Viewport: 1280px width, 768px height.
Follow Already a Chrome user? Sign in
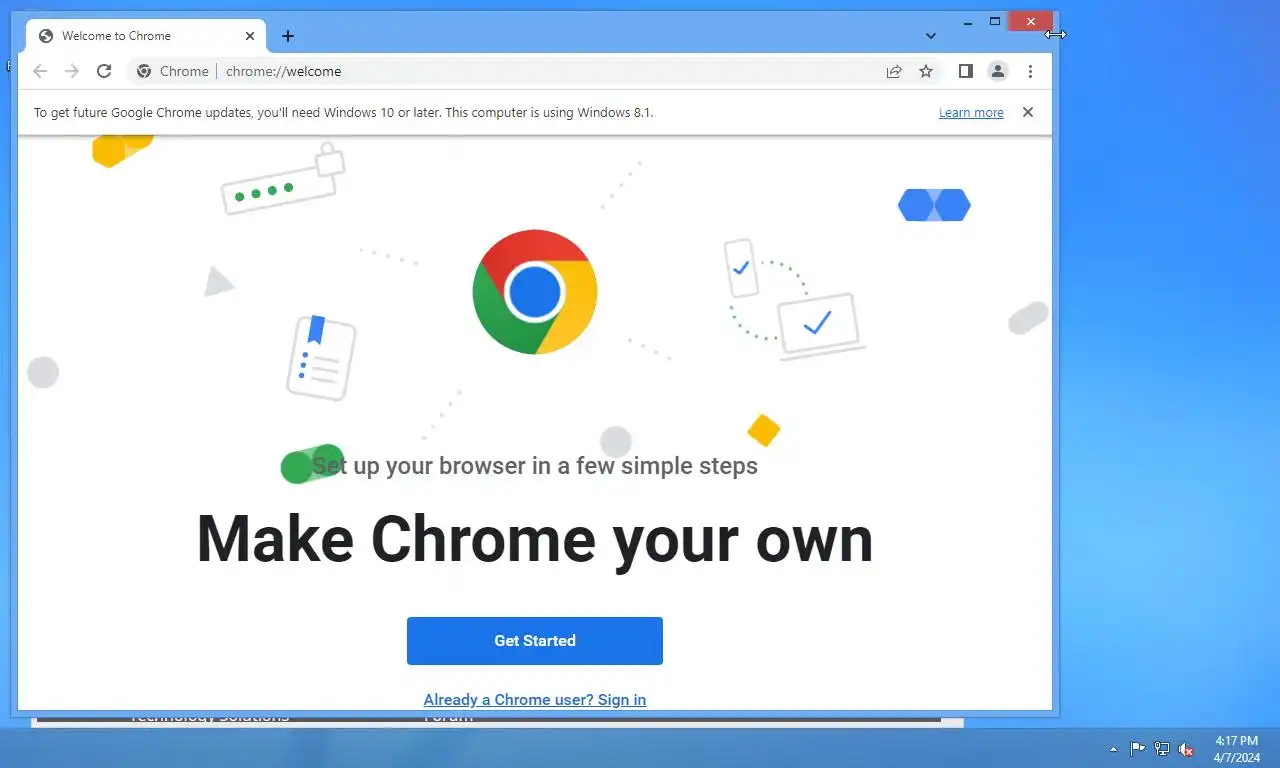pyautogui.click(x=535, y=700)
